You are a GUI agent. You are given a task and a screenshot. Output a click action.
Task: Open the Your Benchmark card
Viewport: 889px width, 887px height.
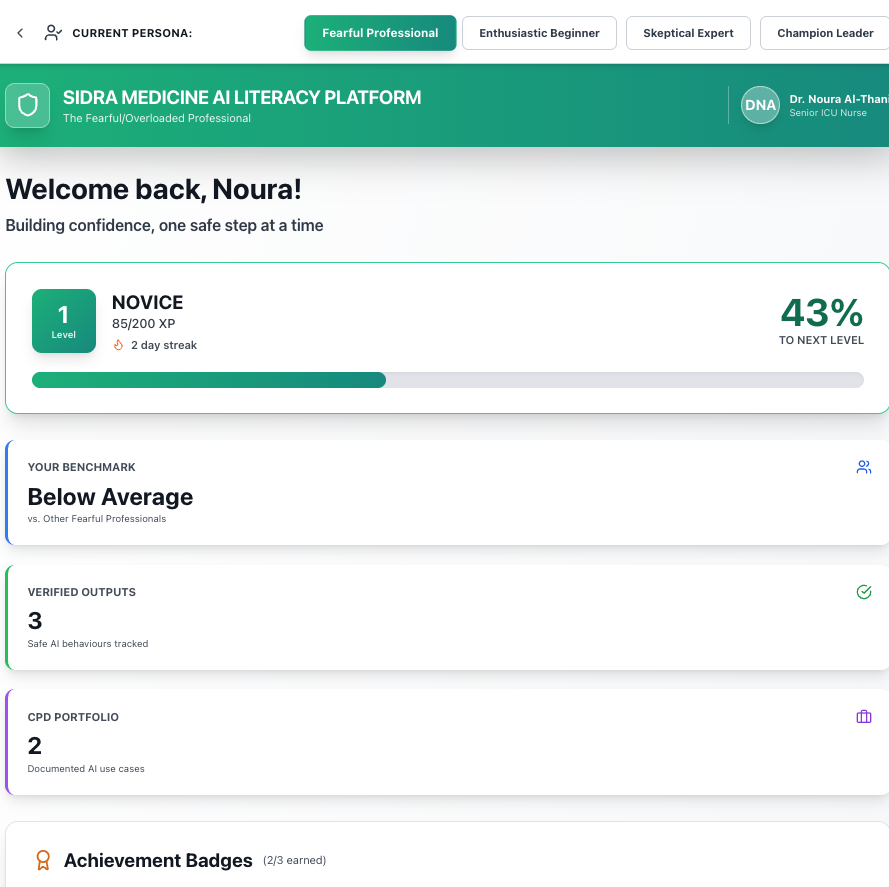[446, 493]
